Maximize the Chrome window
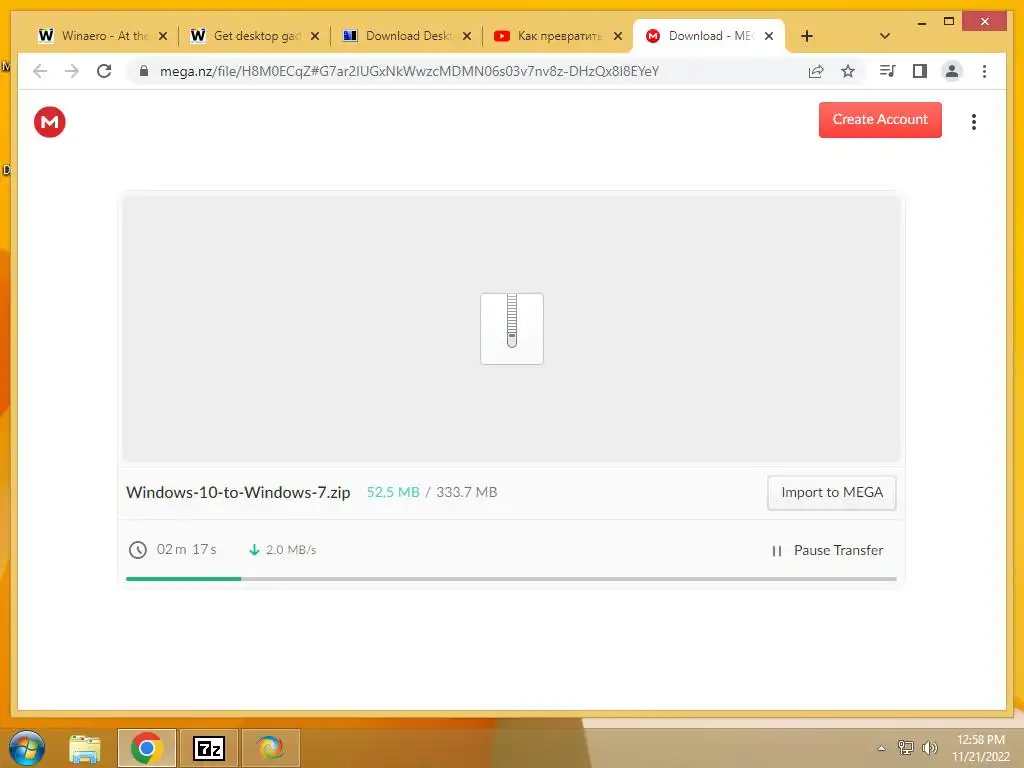Viewport: 1024px width, 768px height. click(x=949, y=22)
